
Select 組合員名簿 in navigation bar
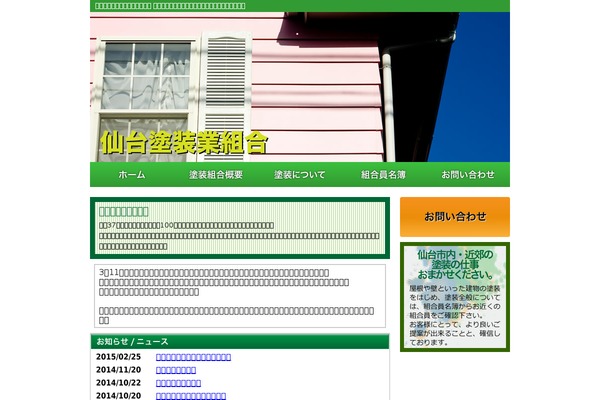point(383,175)
